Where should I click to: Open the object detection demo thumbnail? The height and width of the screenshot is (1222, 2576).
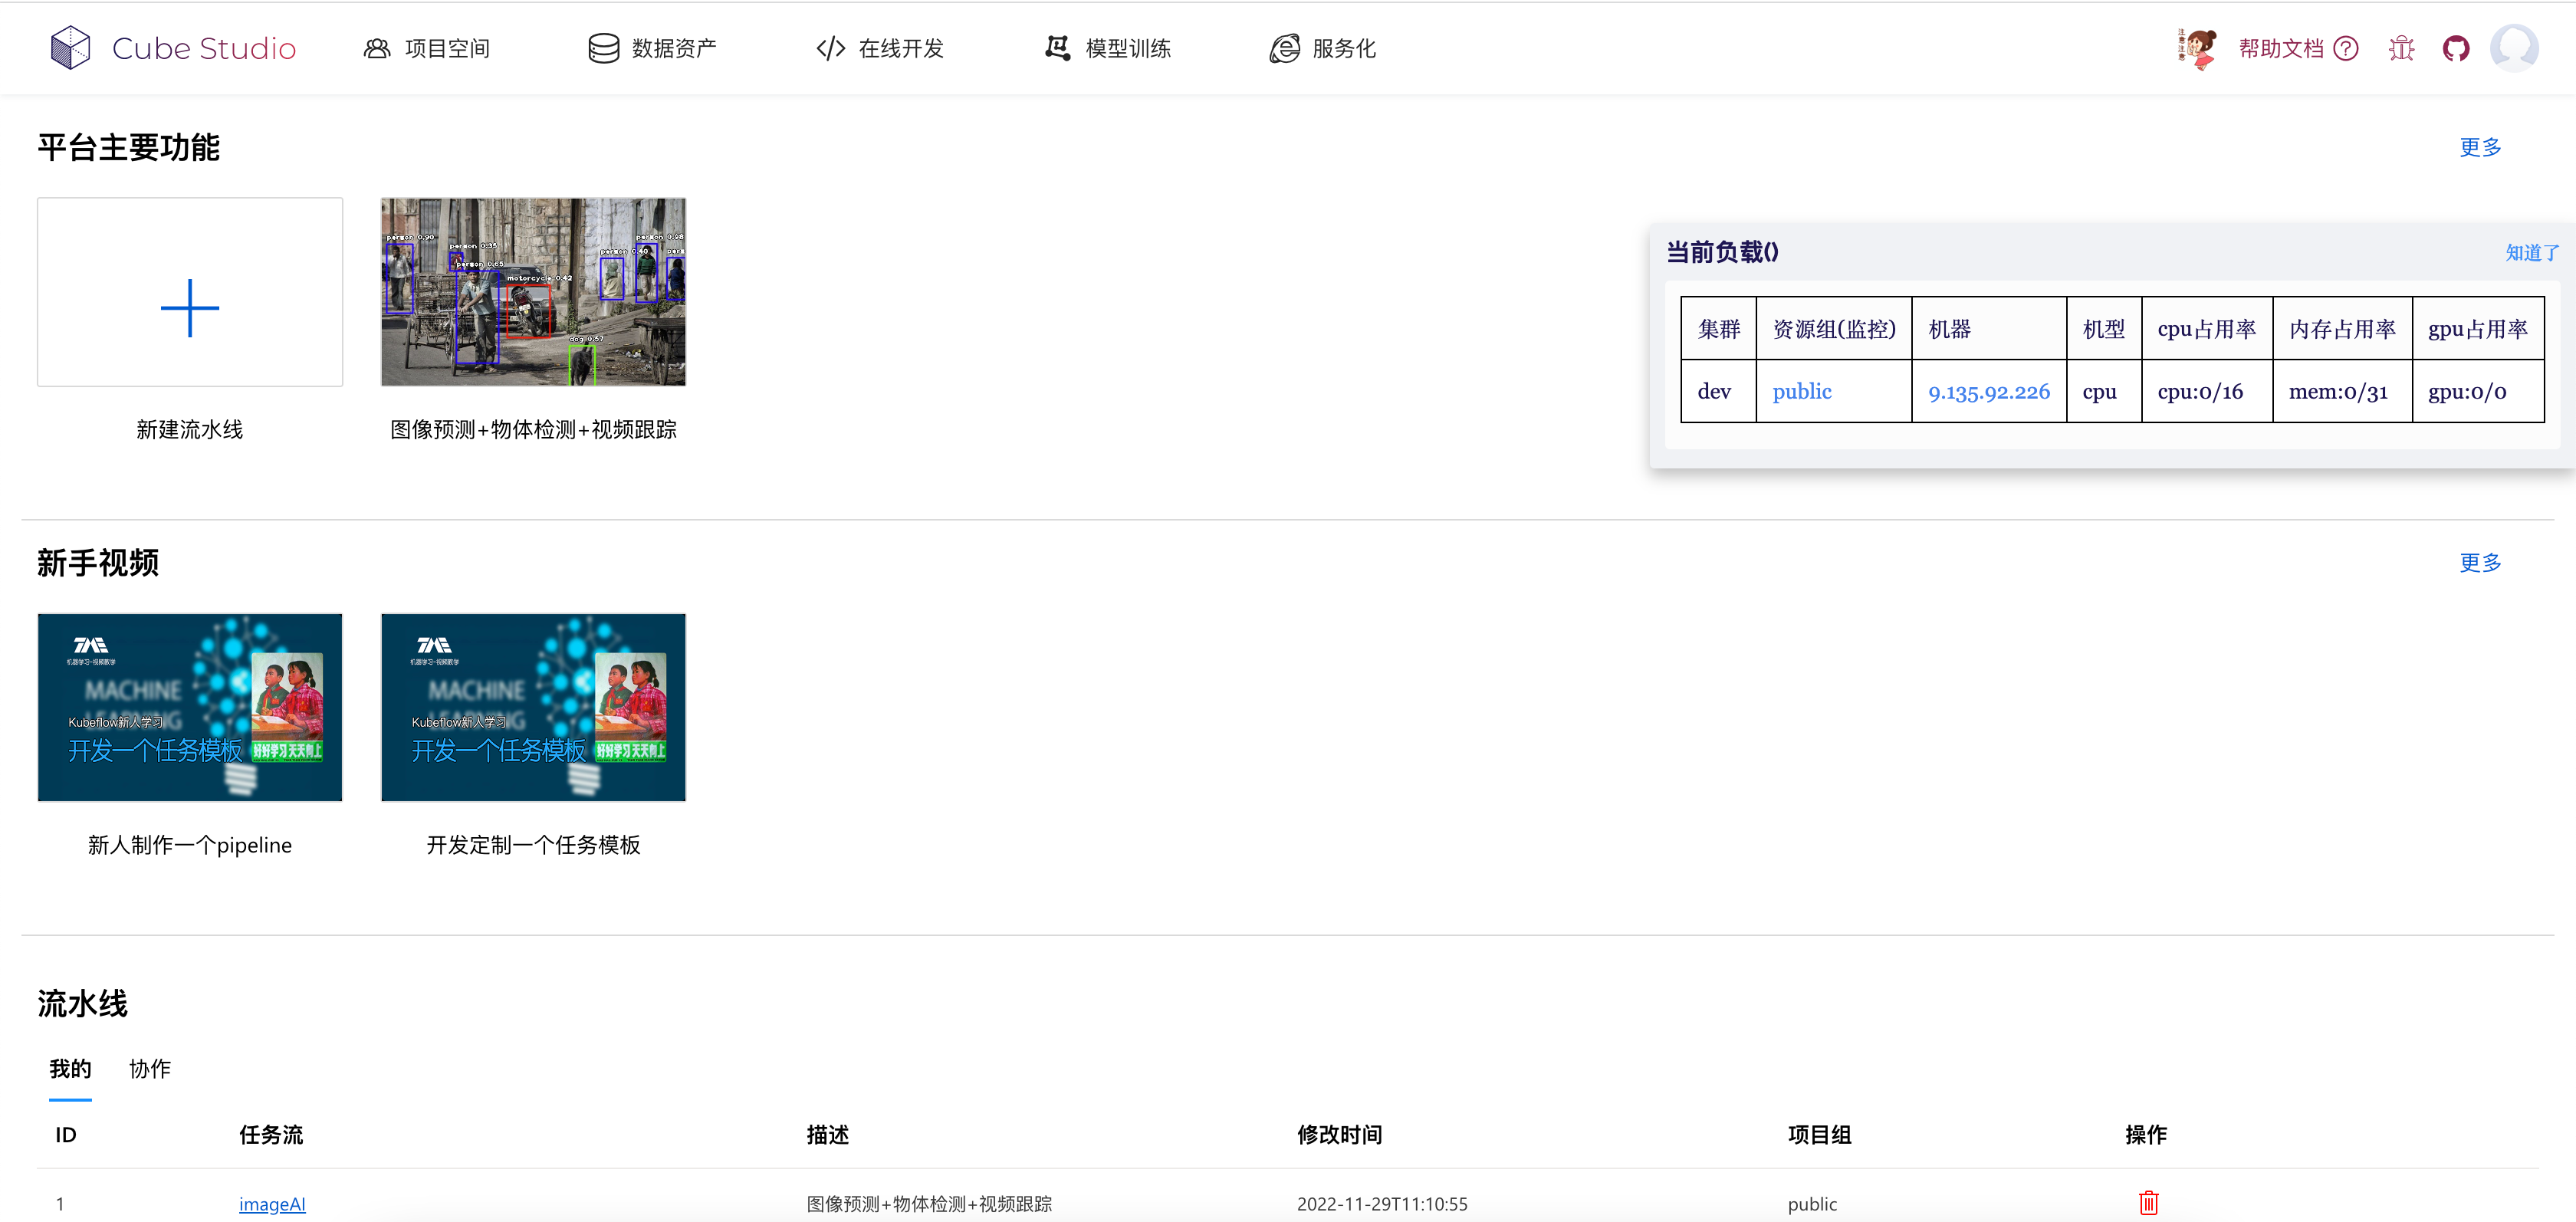point(533,292)
